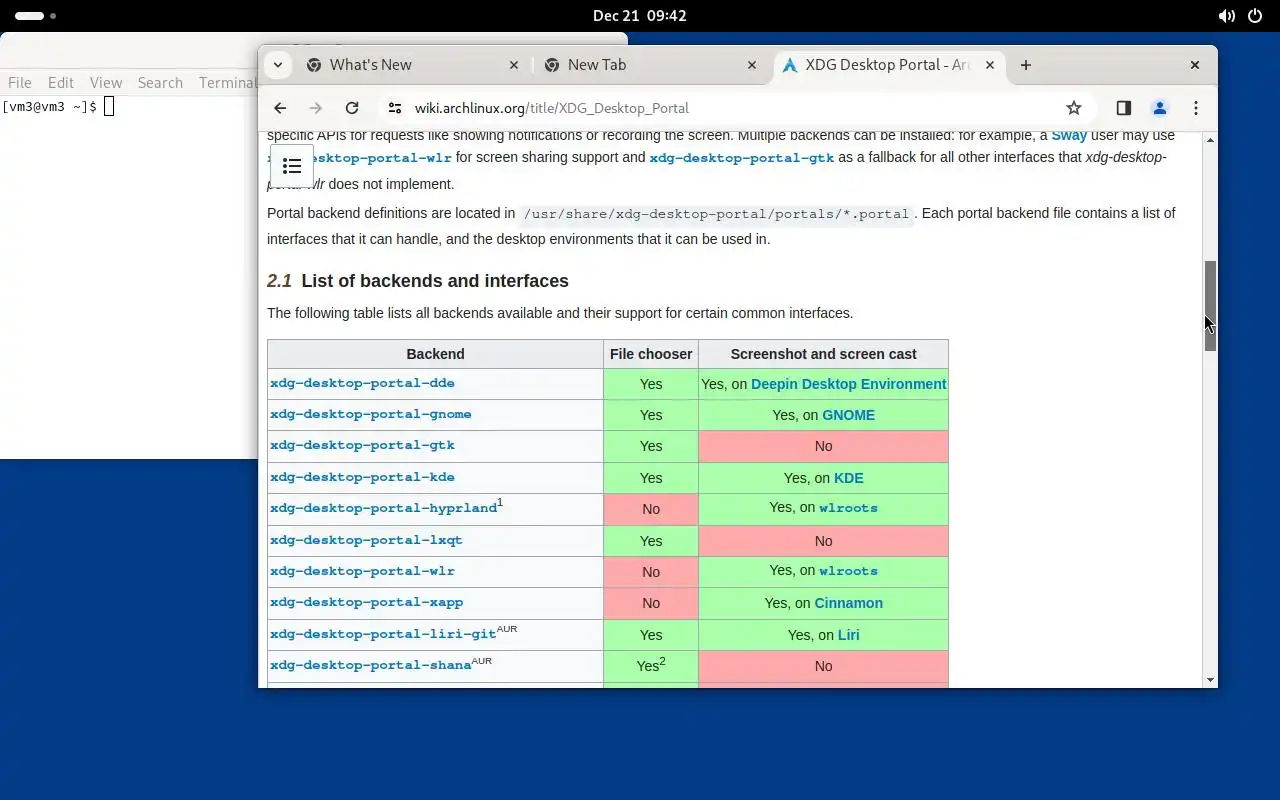Viewport: 1280px width, 800px height.
Task: Open xdg-desktop-portal-xapp link
Action: click(366, 602)
